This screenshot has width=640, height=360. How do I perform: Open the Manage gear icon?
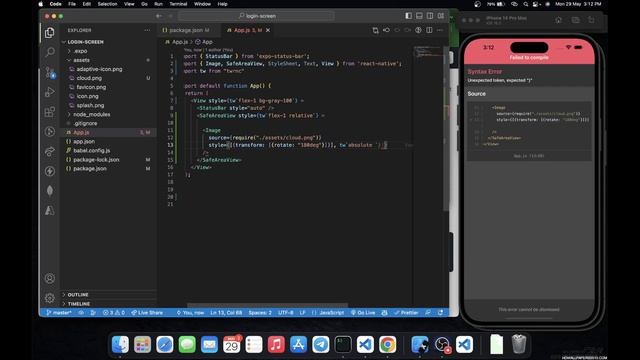point(50,298)
